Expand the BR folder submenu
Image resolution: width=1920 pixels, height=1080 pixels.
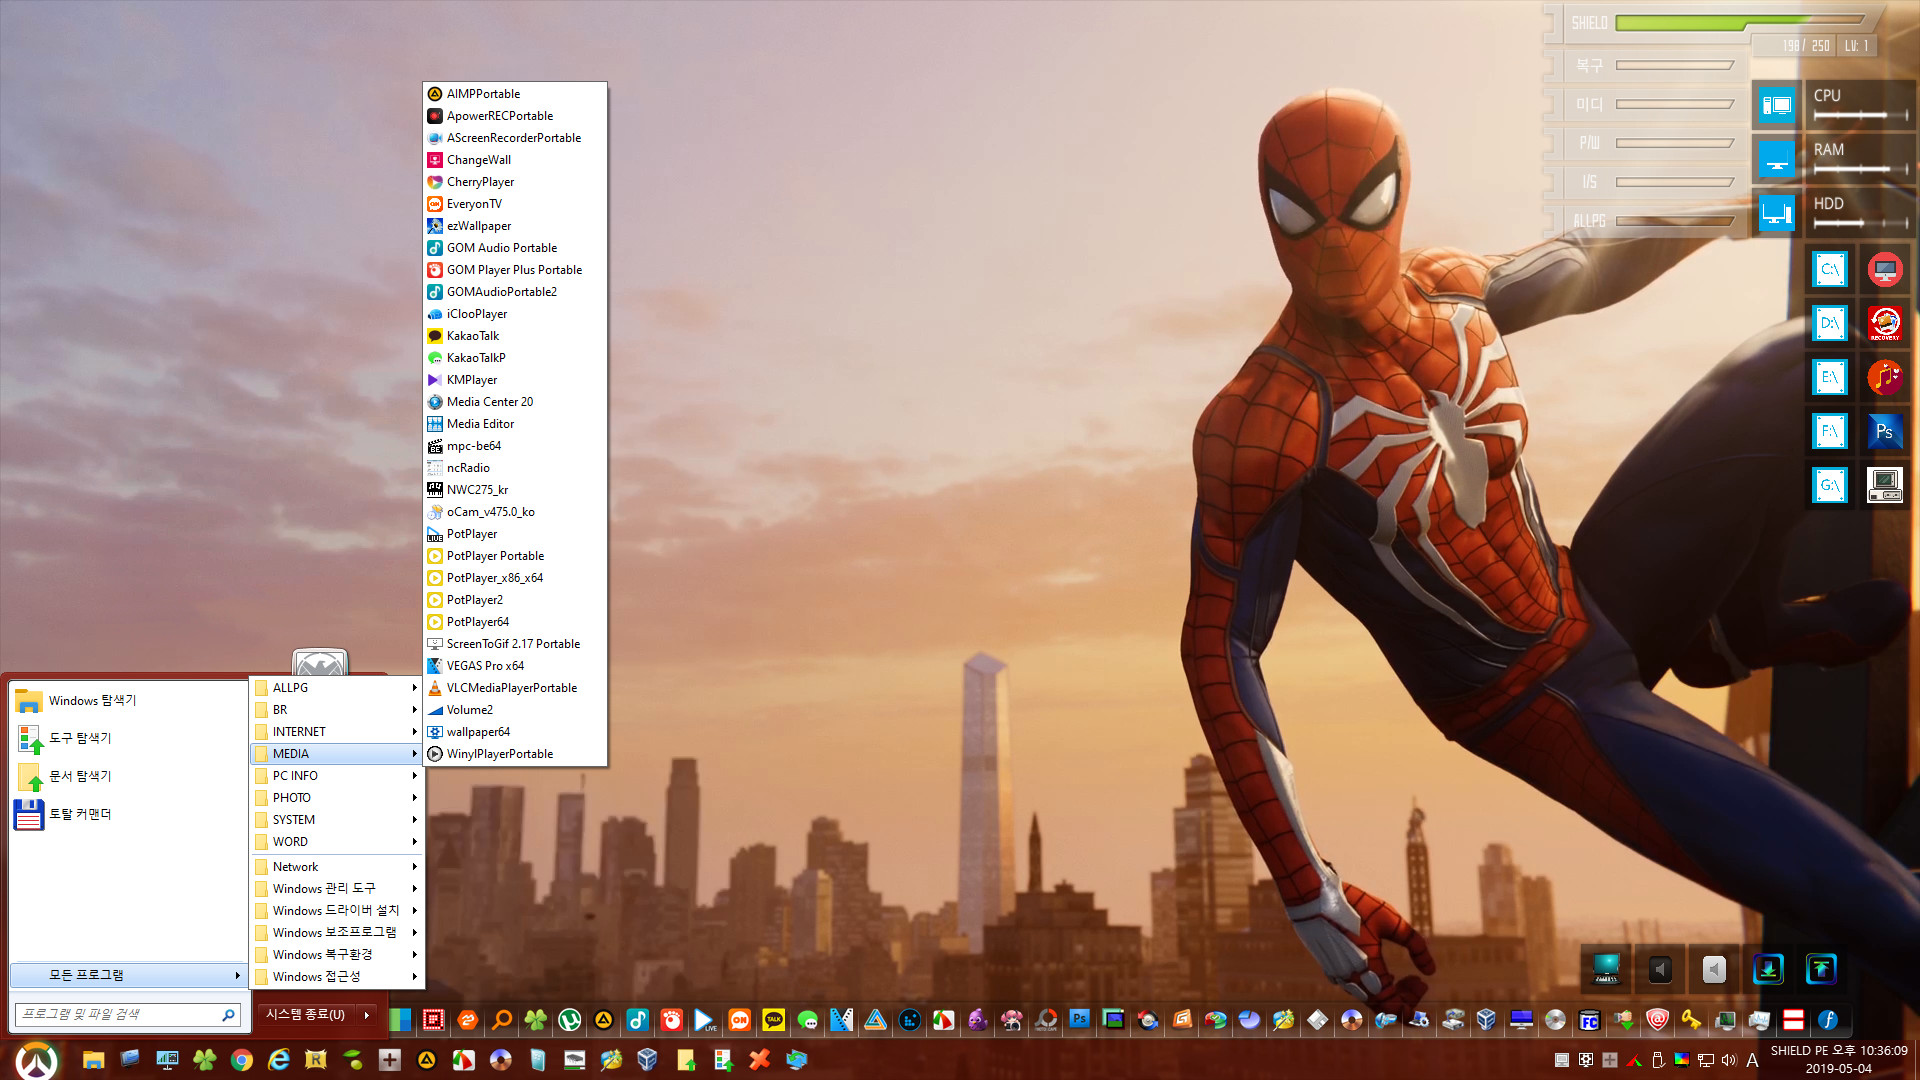pyautogui.click(x=337, y=710)
